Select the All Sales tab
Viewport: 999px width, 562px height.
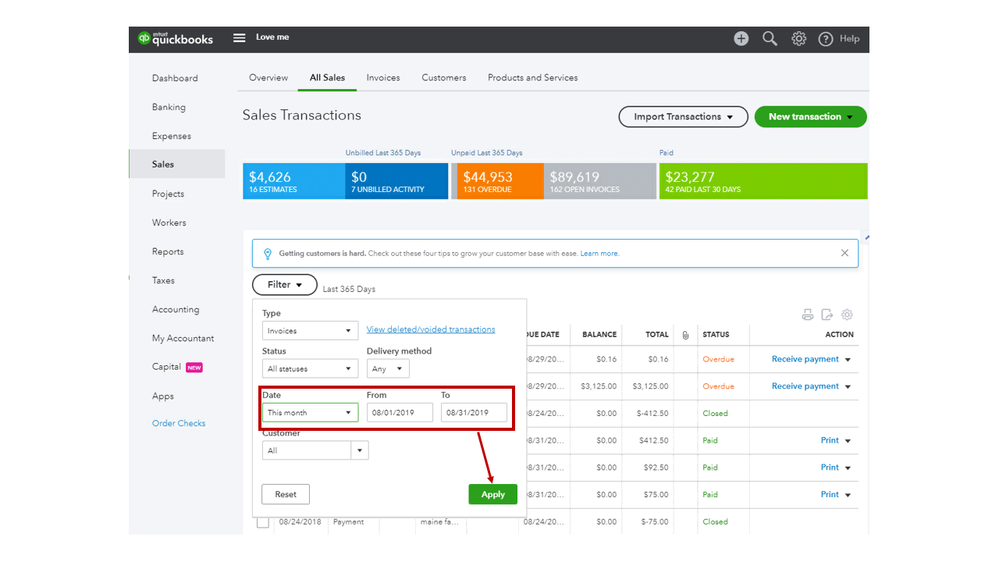pos(327,78)
